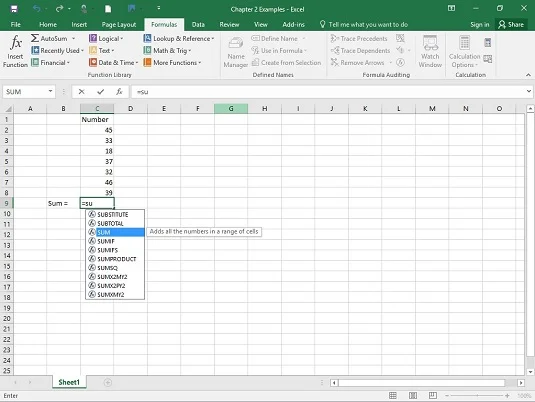
Task: Open the Name Box dropdown arrow
Action: click(x=50, y=91)
